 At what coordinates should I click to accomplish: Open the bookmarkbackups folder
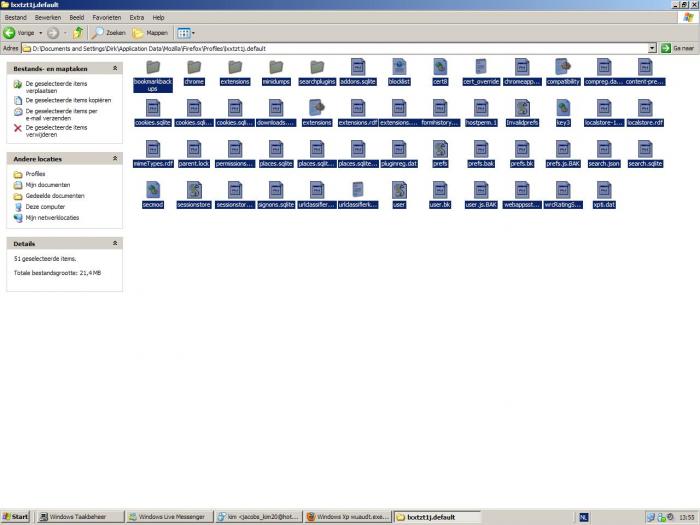click(x=152, y=67)
